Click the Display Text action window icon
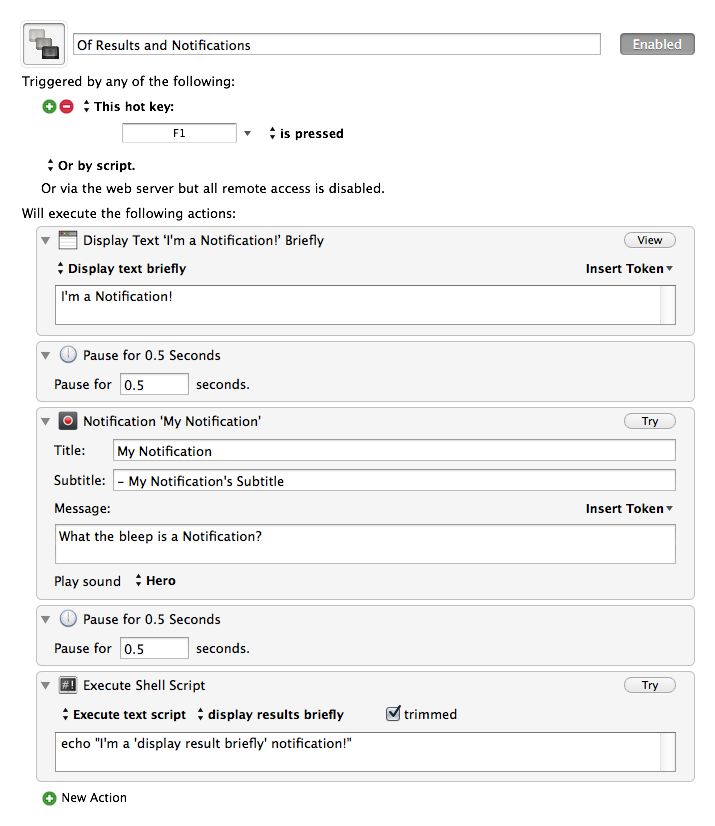Image resolution: width=715 pixels, height=826 pixels. [68, 240]
